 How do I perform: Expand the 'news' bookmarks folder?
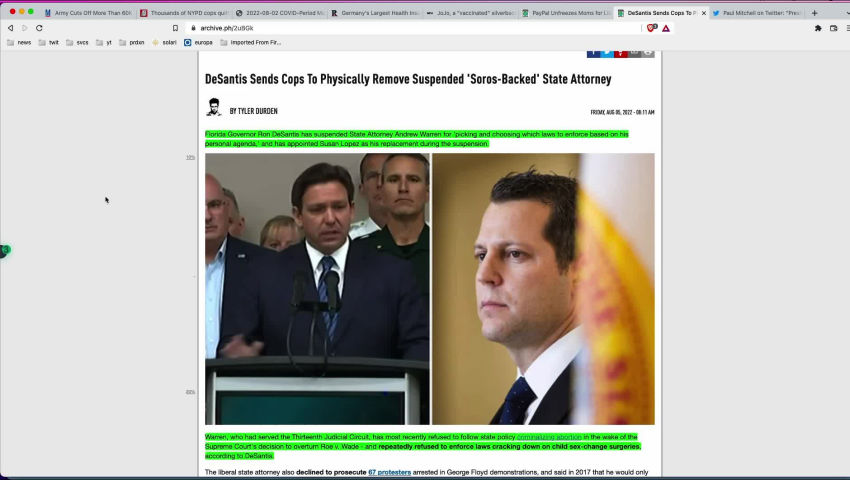click(19, 43)
